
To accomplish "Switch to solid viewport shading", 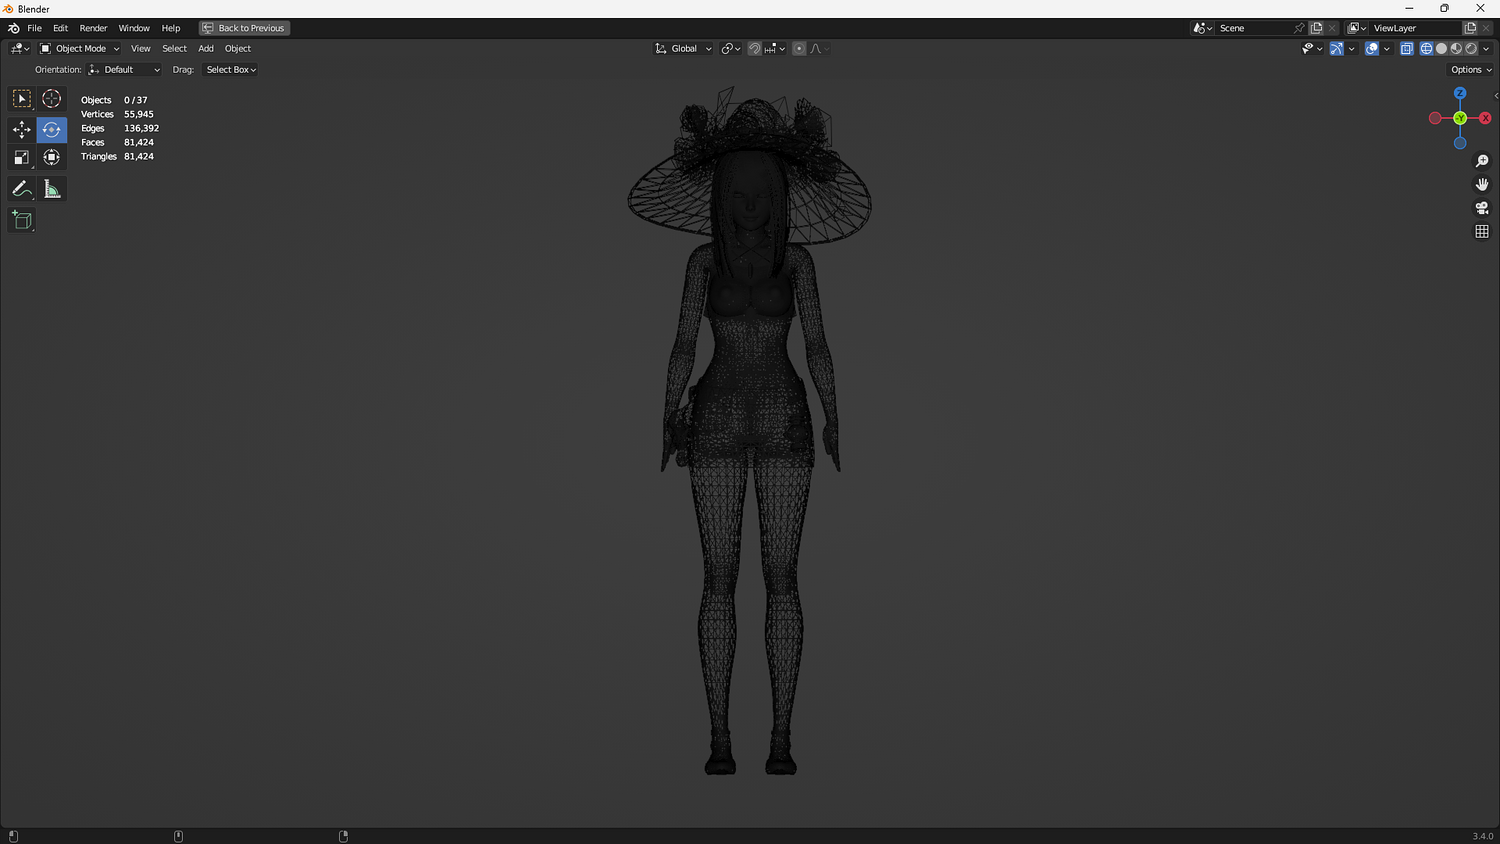I will pyautogui.click(x=1441, y=49).
